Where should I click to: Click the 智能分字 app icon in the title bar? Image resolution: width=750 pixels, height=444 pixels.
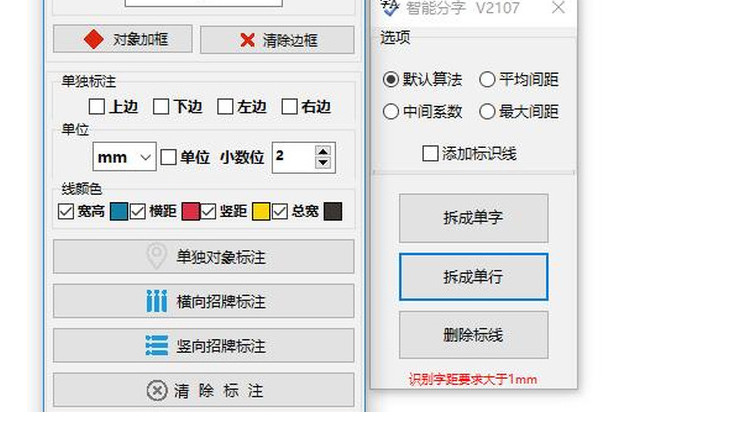point(389,7)
